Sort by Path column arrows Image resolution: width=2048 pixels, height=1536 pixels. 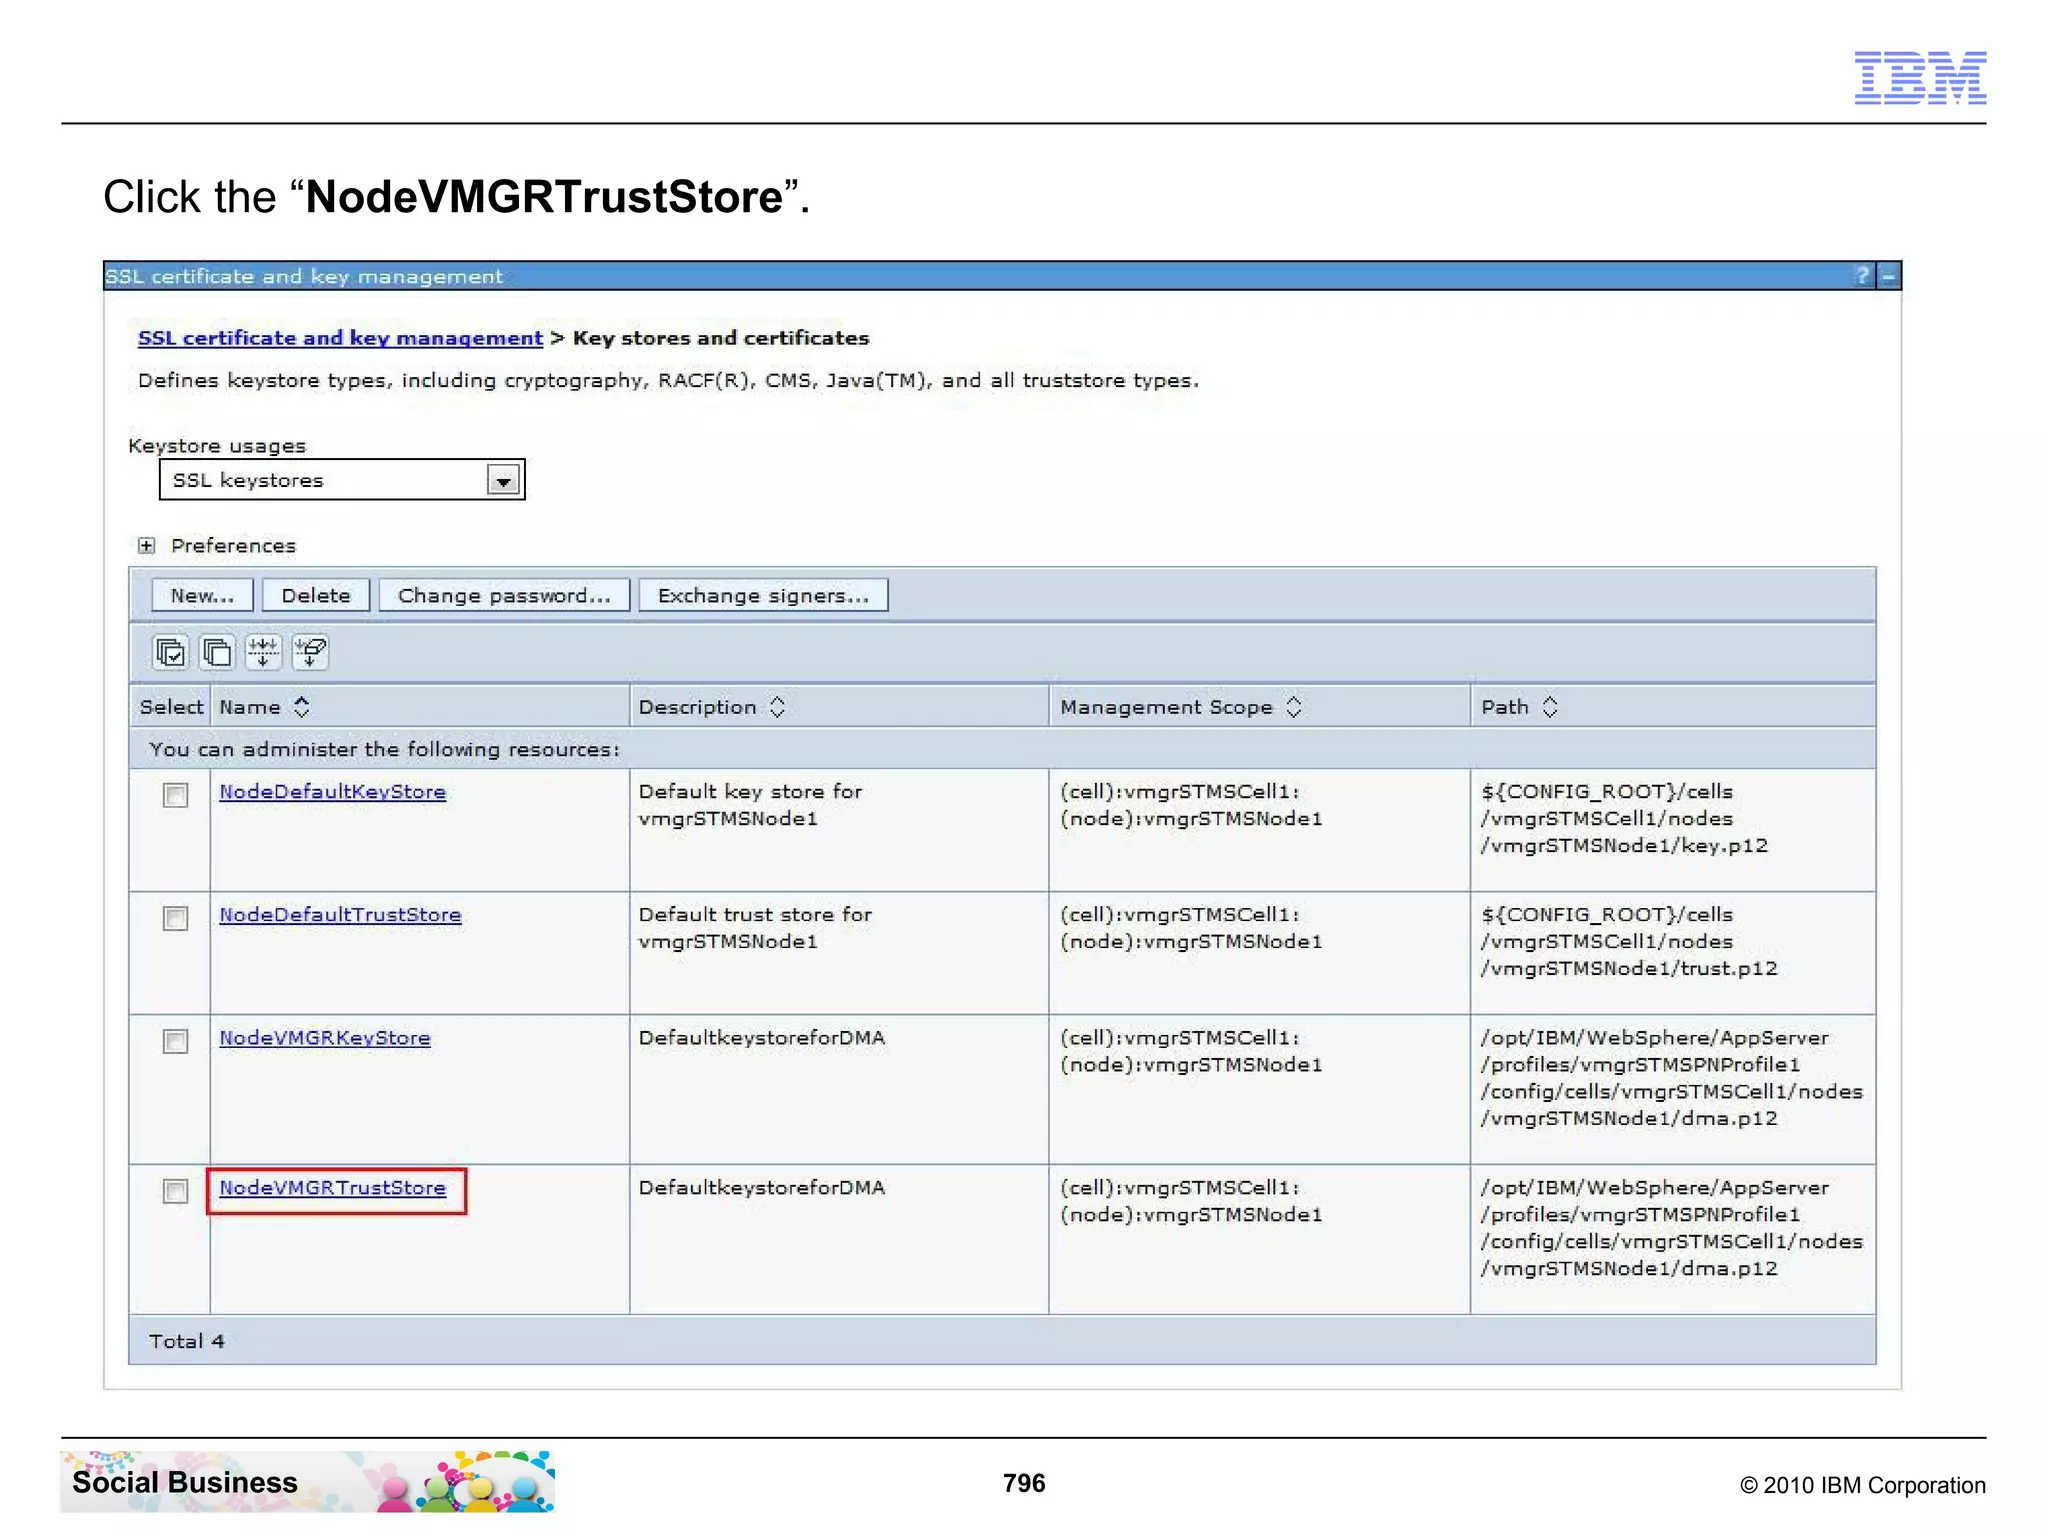coord(1550,707)
